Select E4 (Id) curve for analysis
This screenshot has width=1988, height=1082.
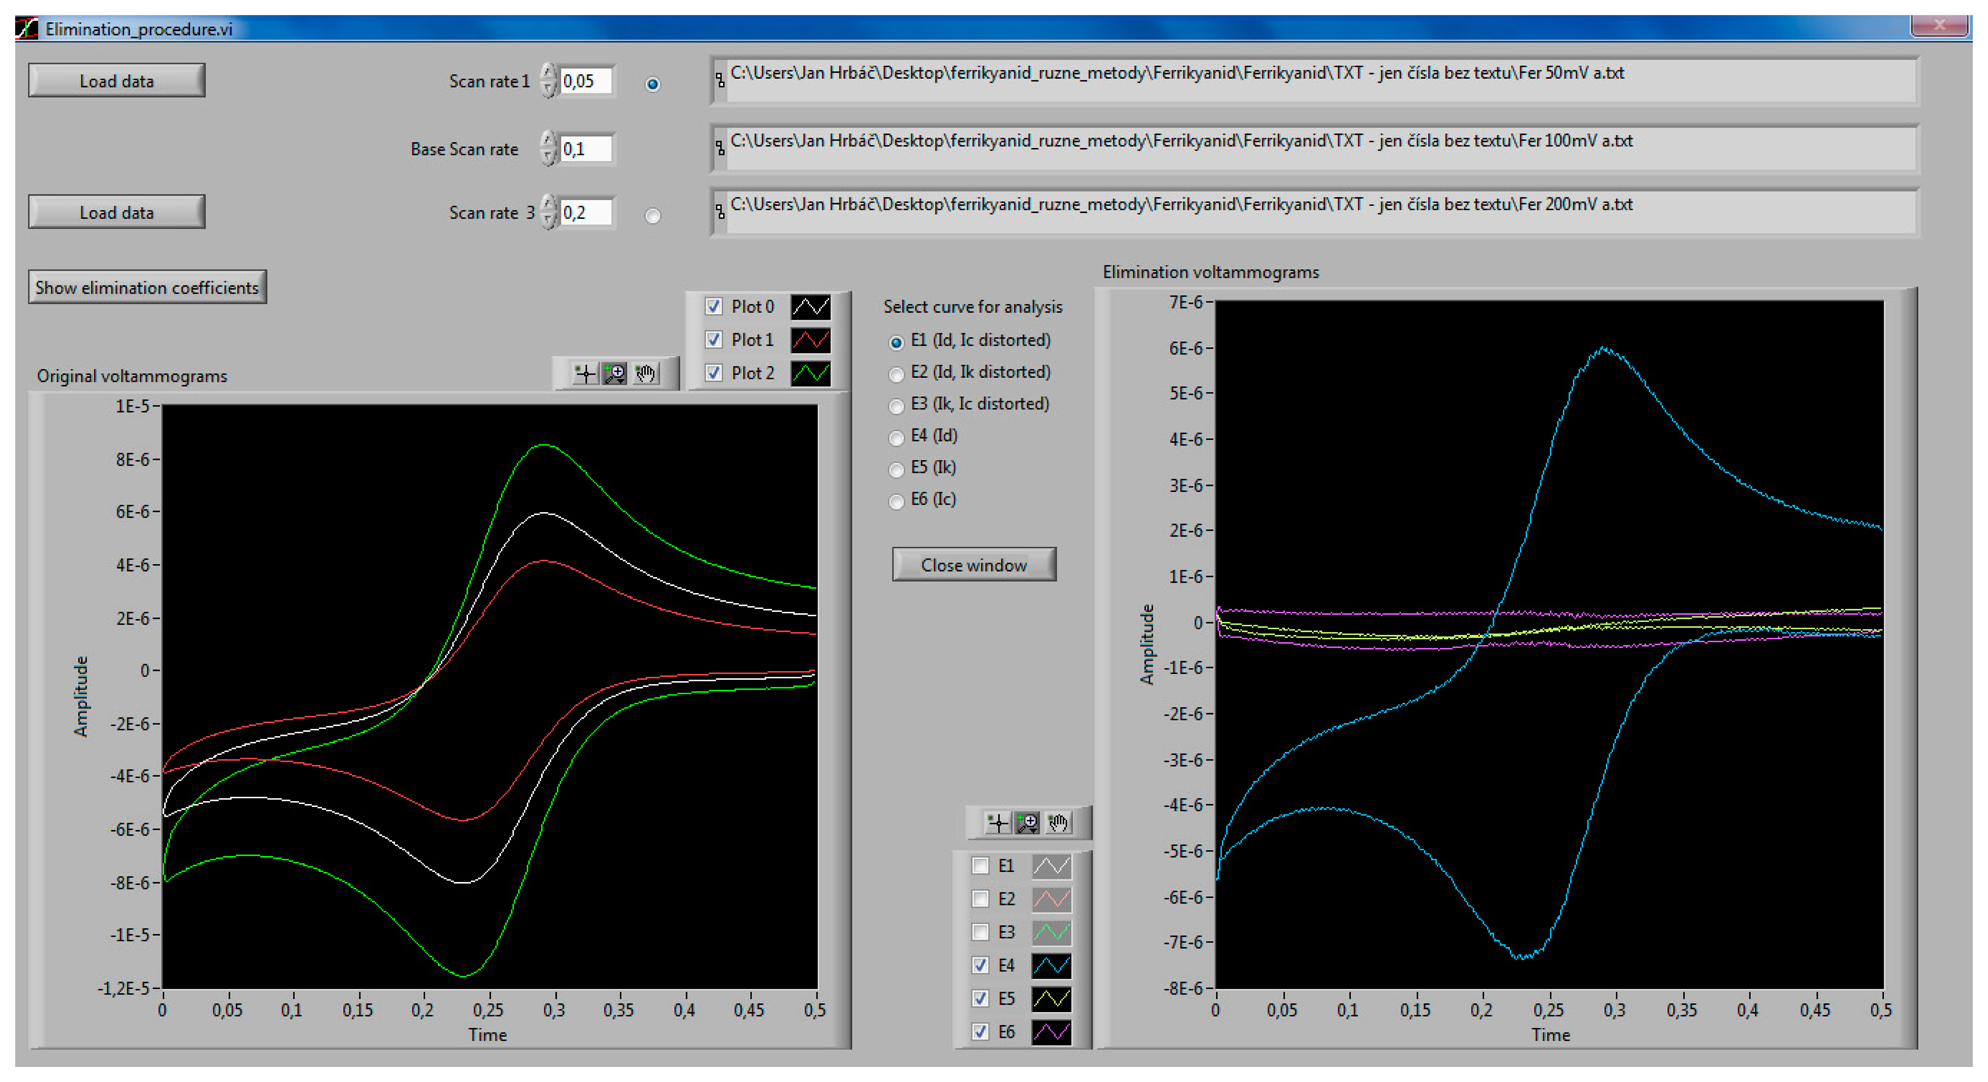click(x=896, y=437)
